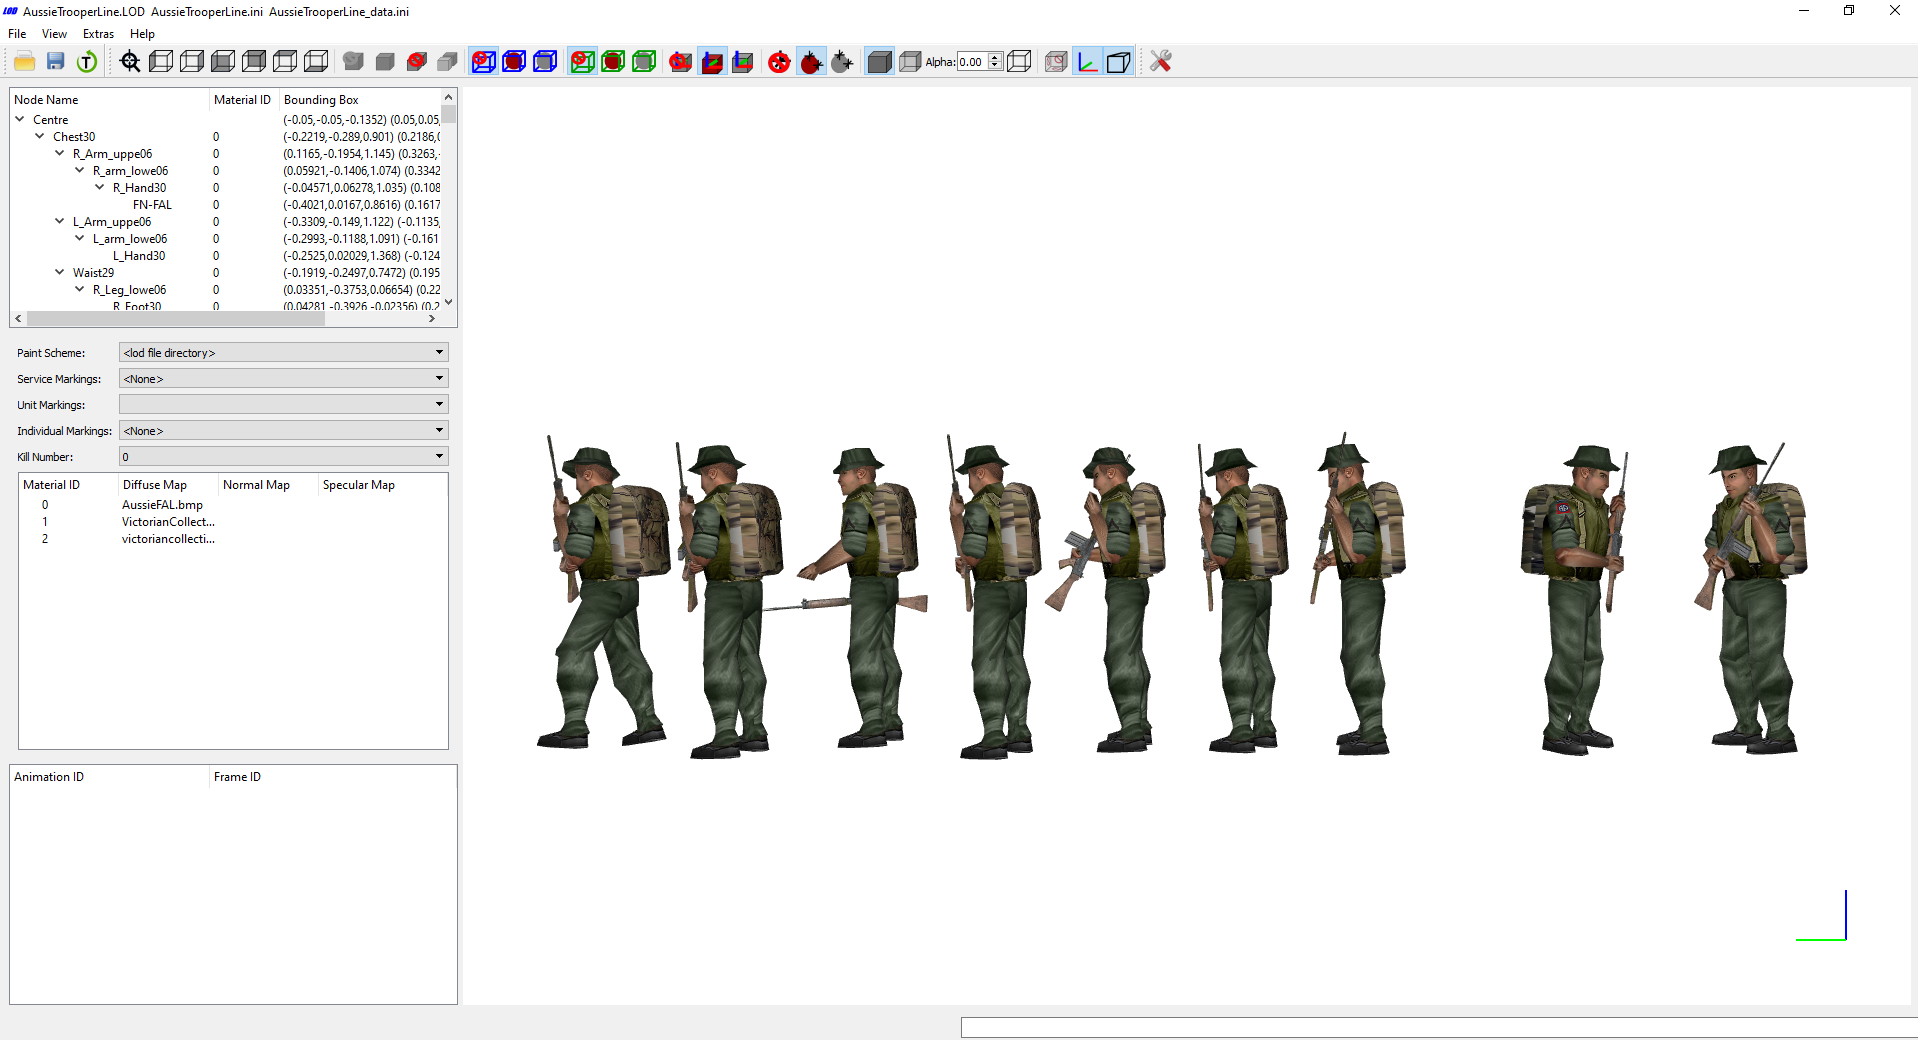Click the plain solid gray cube icon left of the red-barred cube
This screenshot has height=1040, width=1918.
(x=385, y=62)
